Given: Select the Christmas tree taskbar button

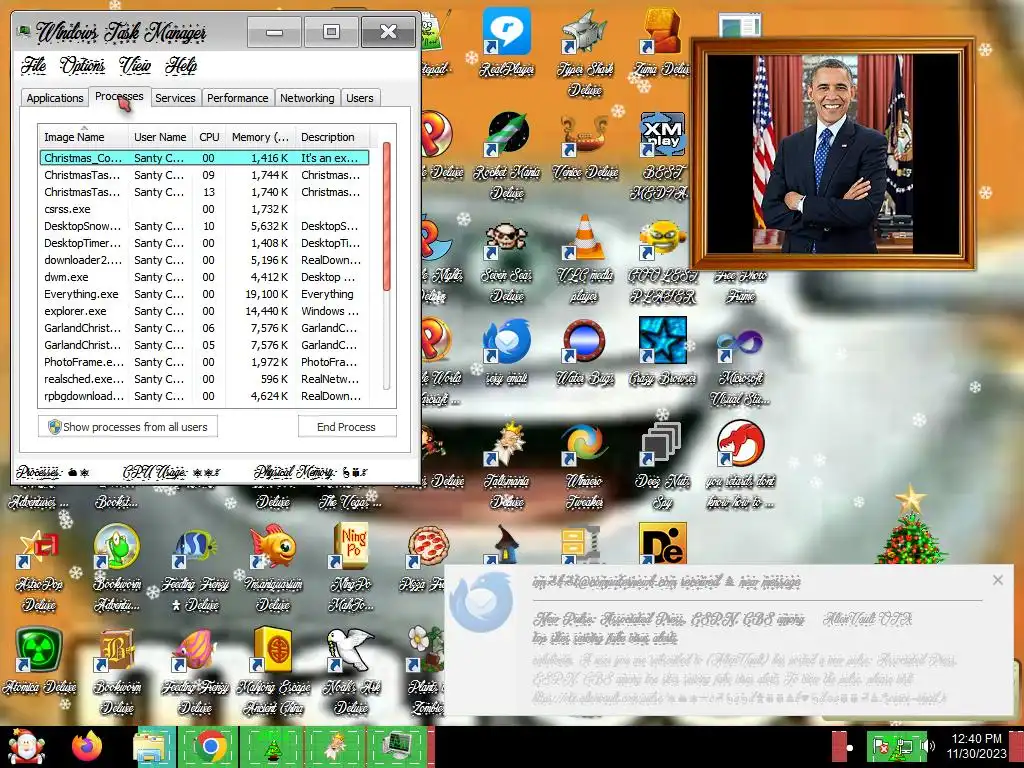Looking at the screenshot, I should [272, 746].
